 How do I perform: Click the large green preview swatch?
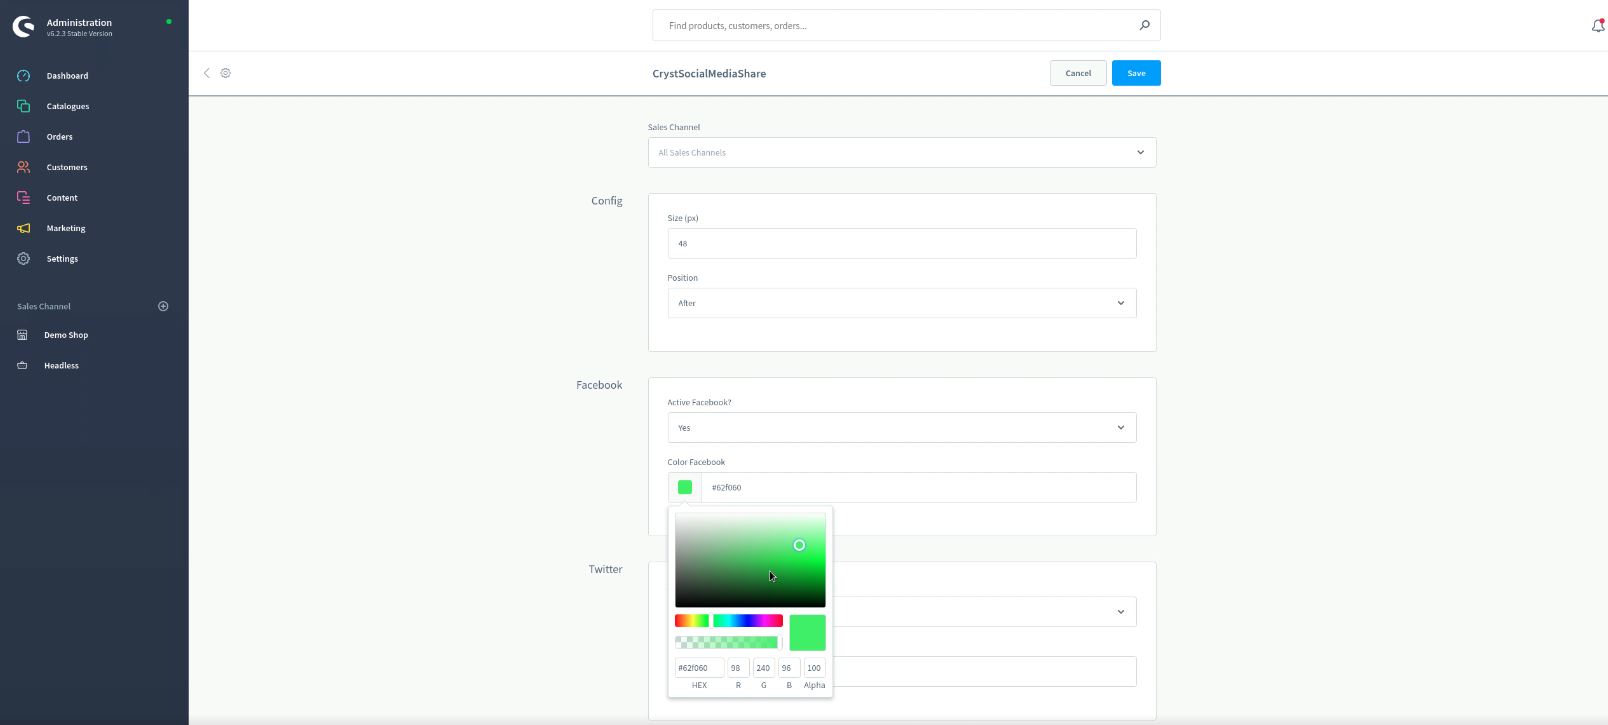(808, 632)
